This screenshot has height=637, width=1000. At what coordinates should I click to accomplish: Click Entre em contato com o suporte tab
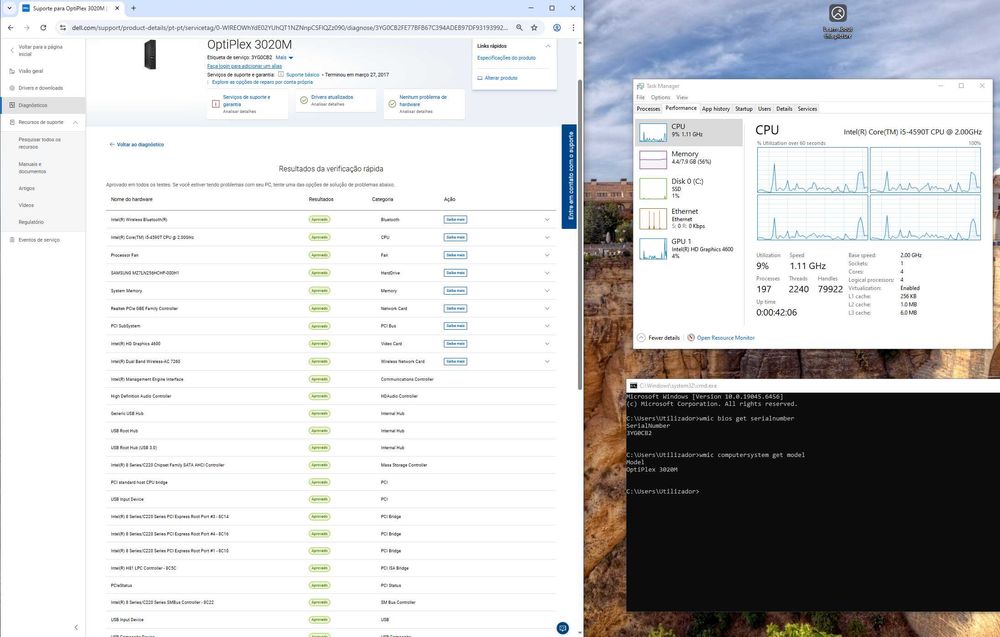click(x=570, y=176)
